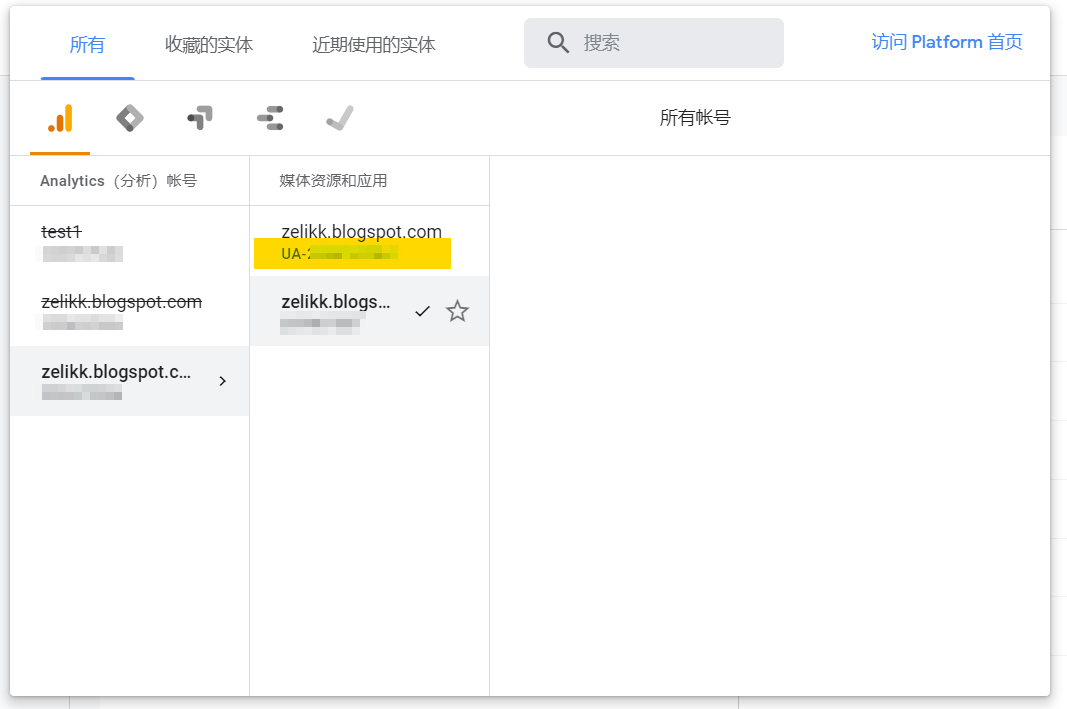
Task: Follow the 访问 Platform 首页 link
Action: [x=946, y=42]
